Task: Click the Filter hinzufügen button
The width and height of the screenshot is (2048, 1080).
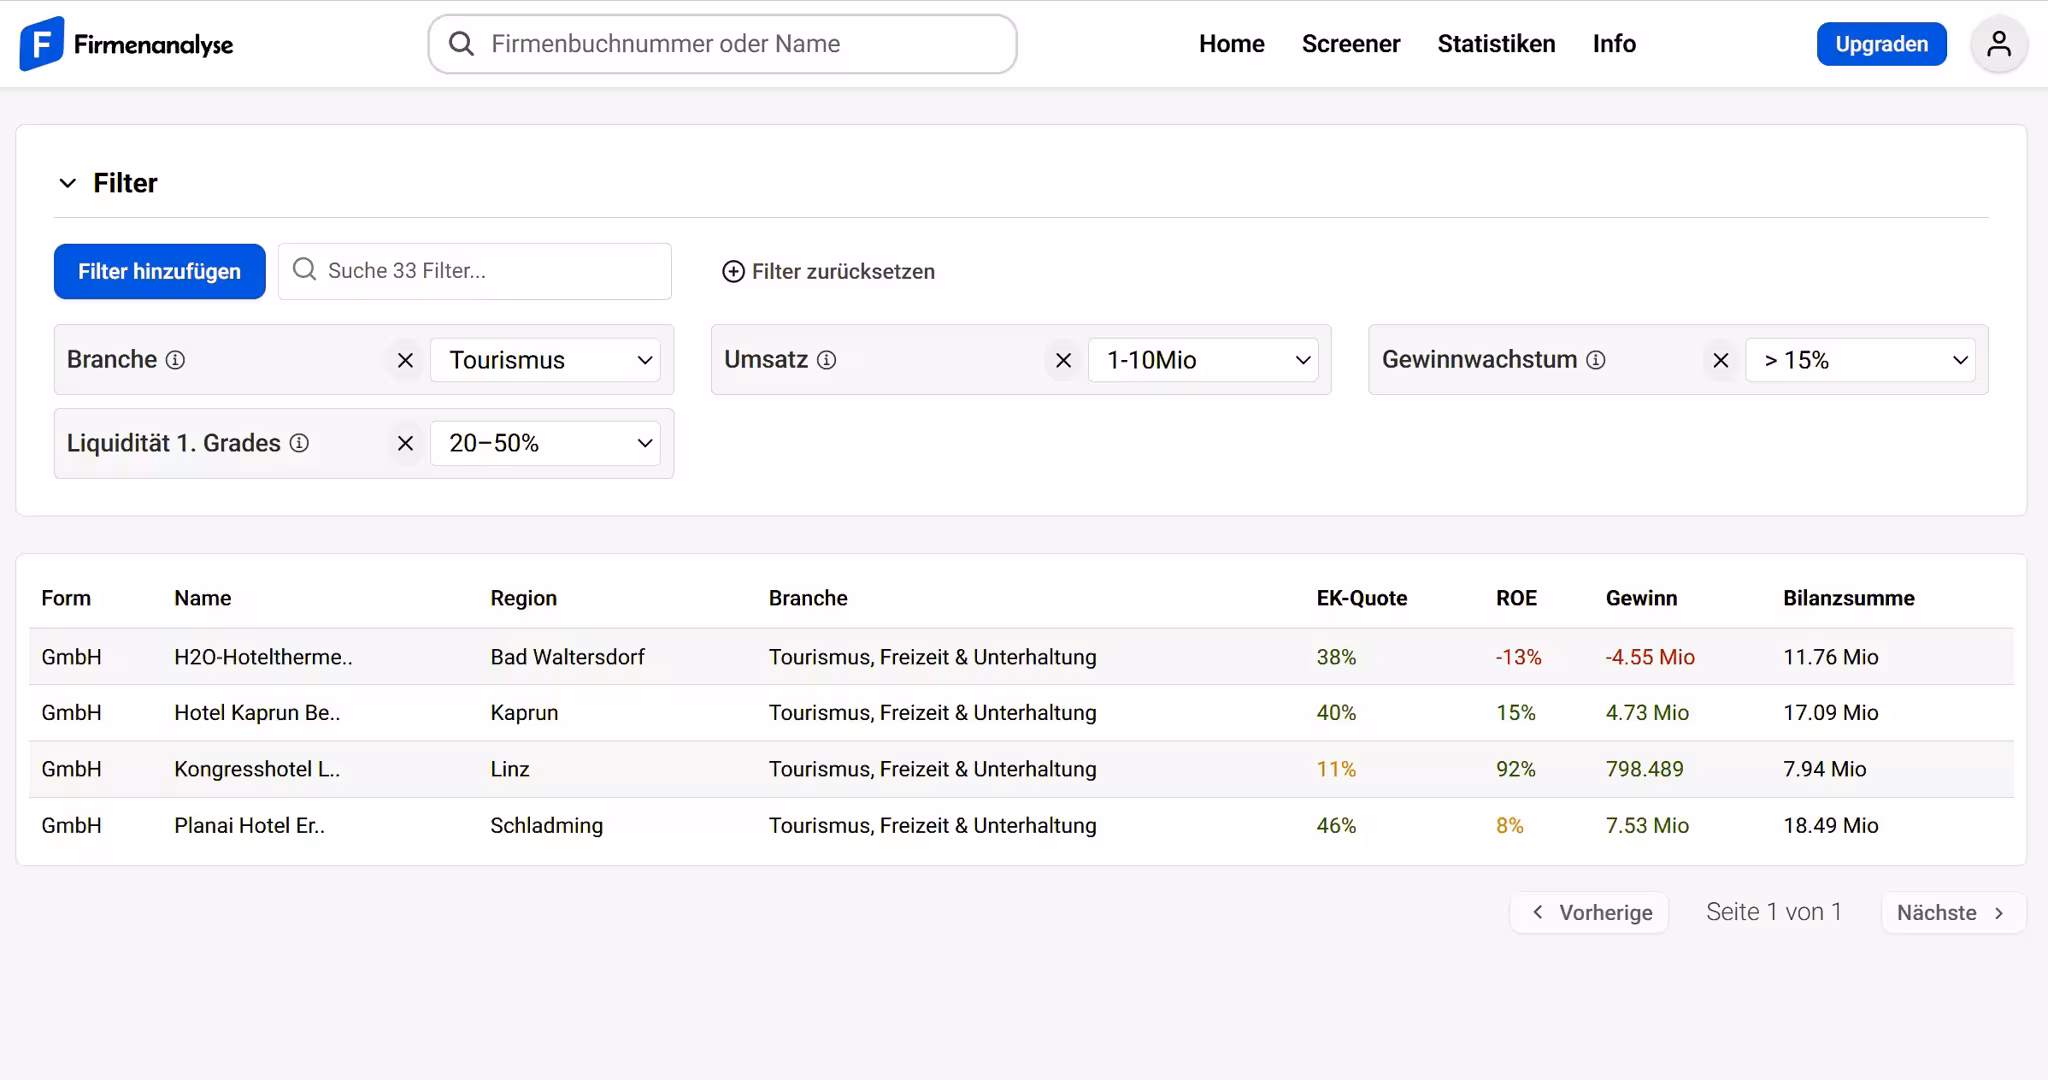Action: pos(159,271)
